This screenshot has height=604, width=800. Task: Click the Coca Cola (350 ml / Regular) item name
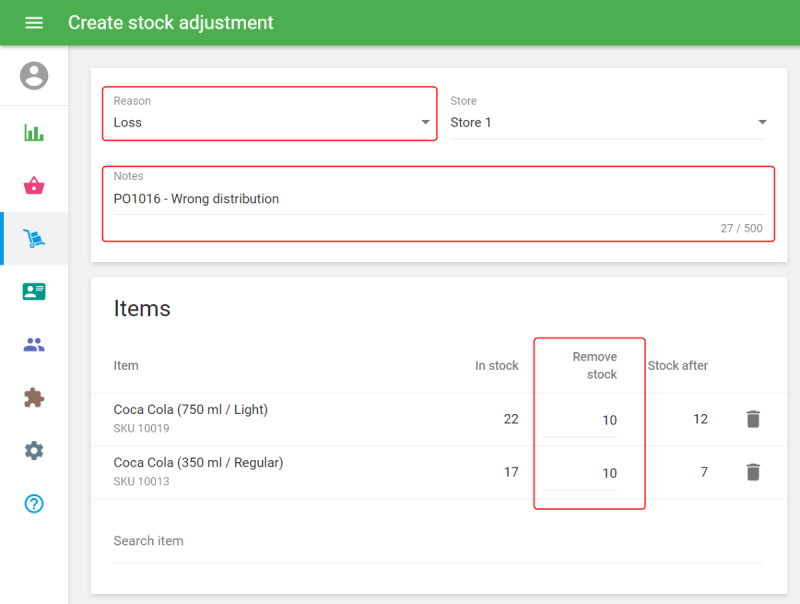198,463
